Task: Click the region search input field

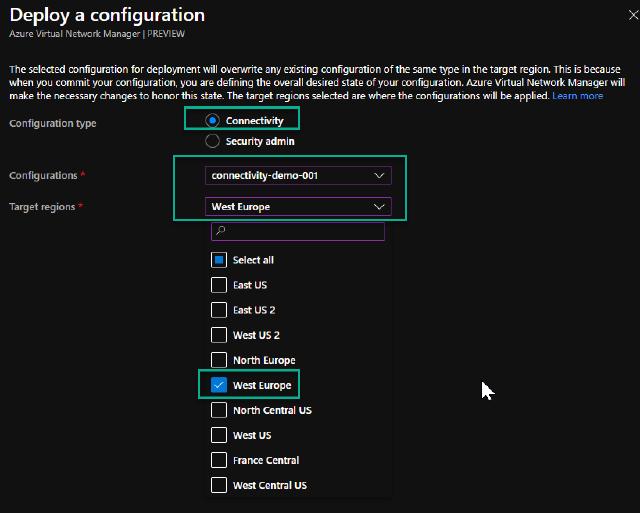Action: [x=305, y=231]
